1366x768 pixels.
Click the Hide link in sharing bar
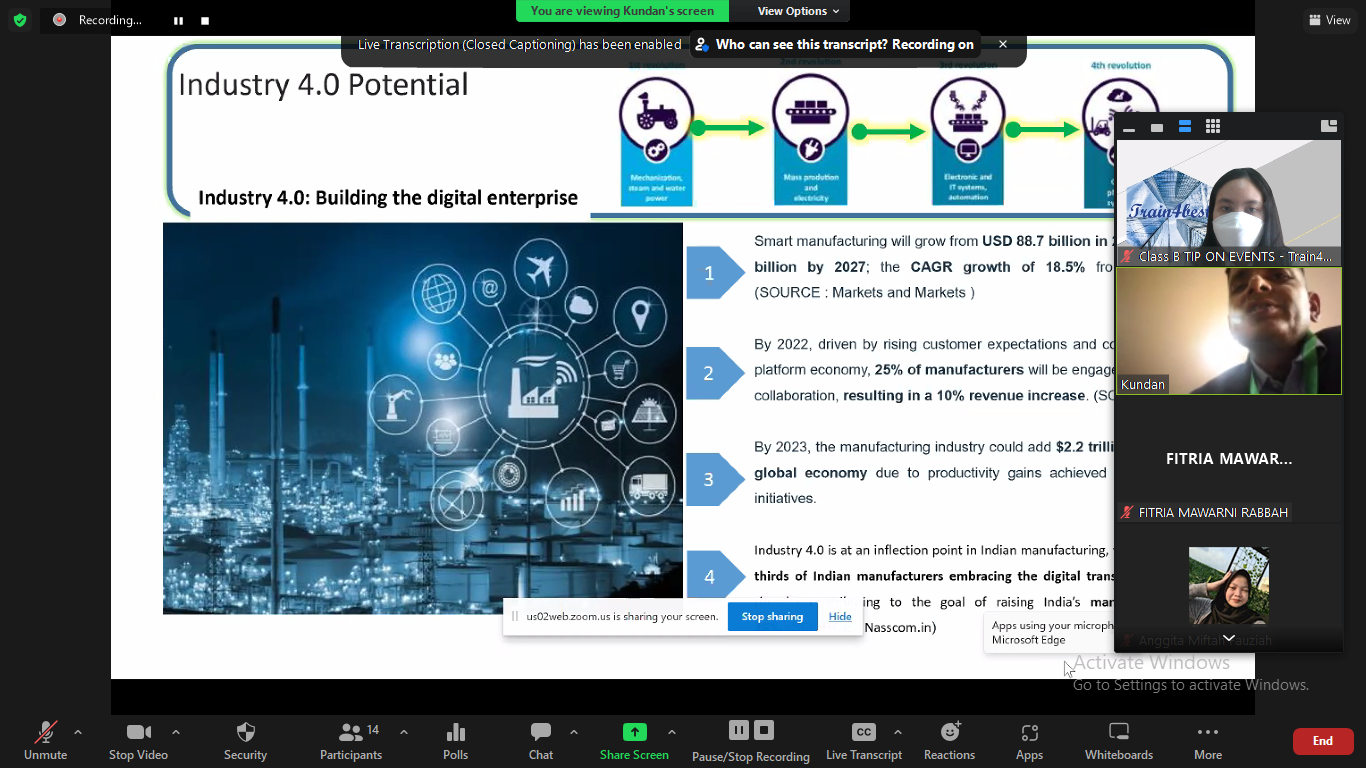tap(840, 617)
